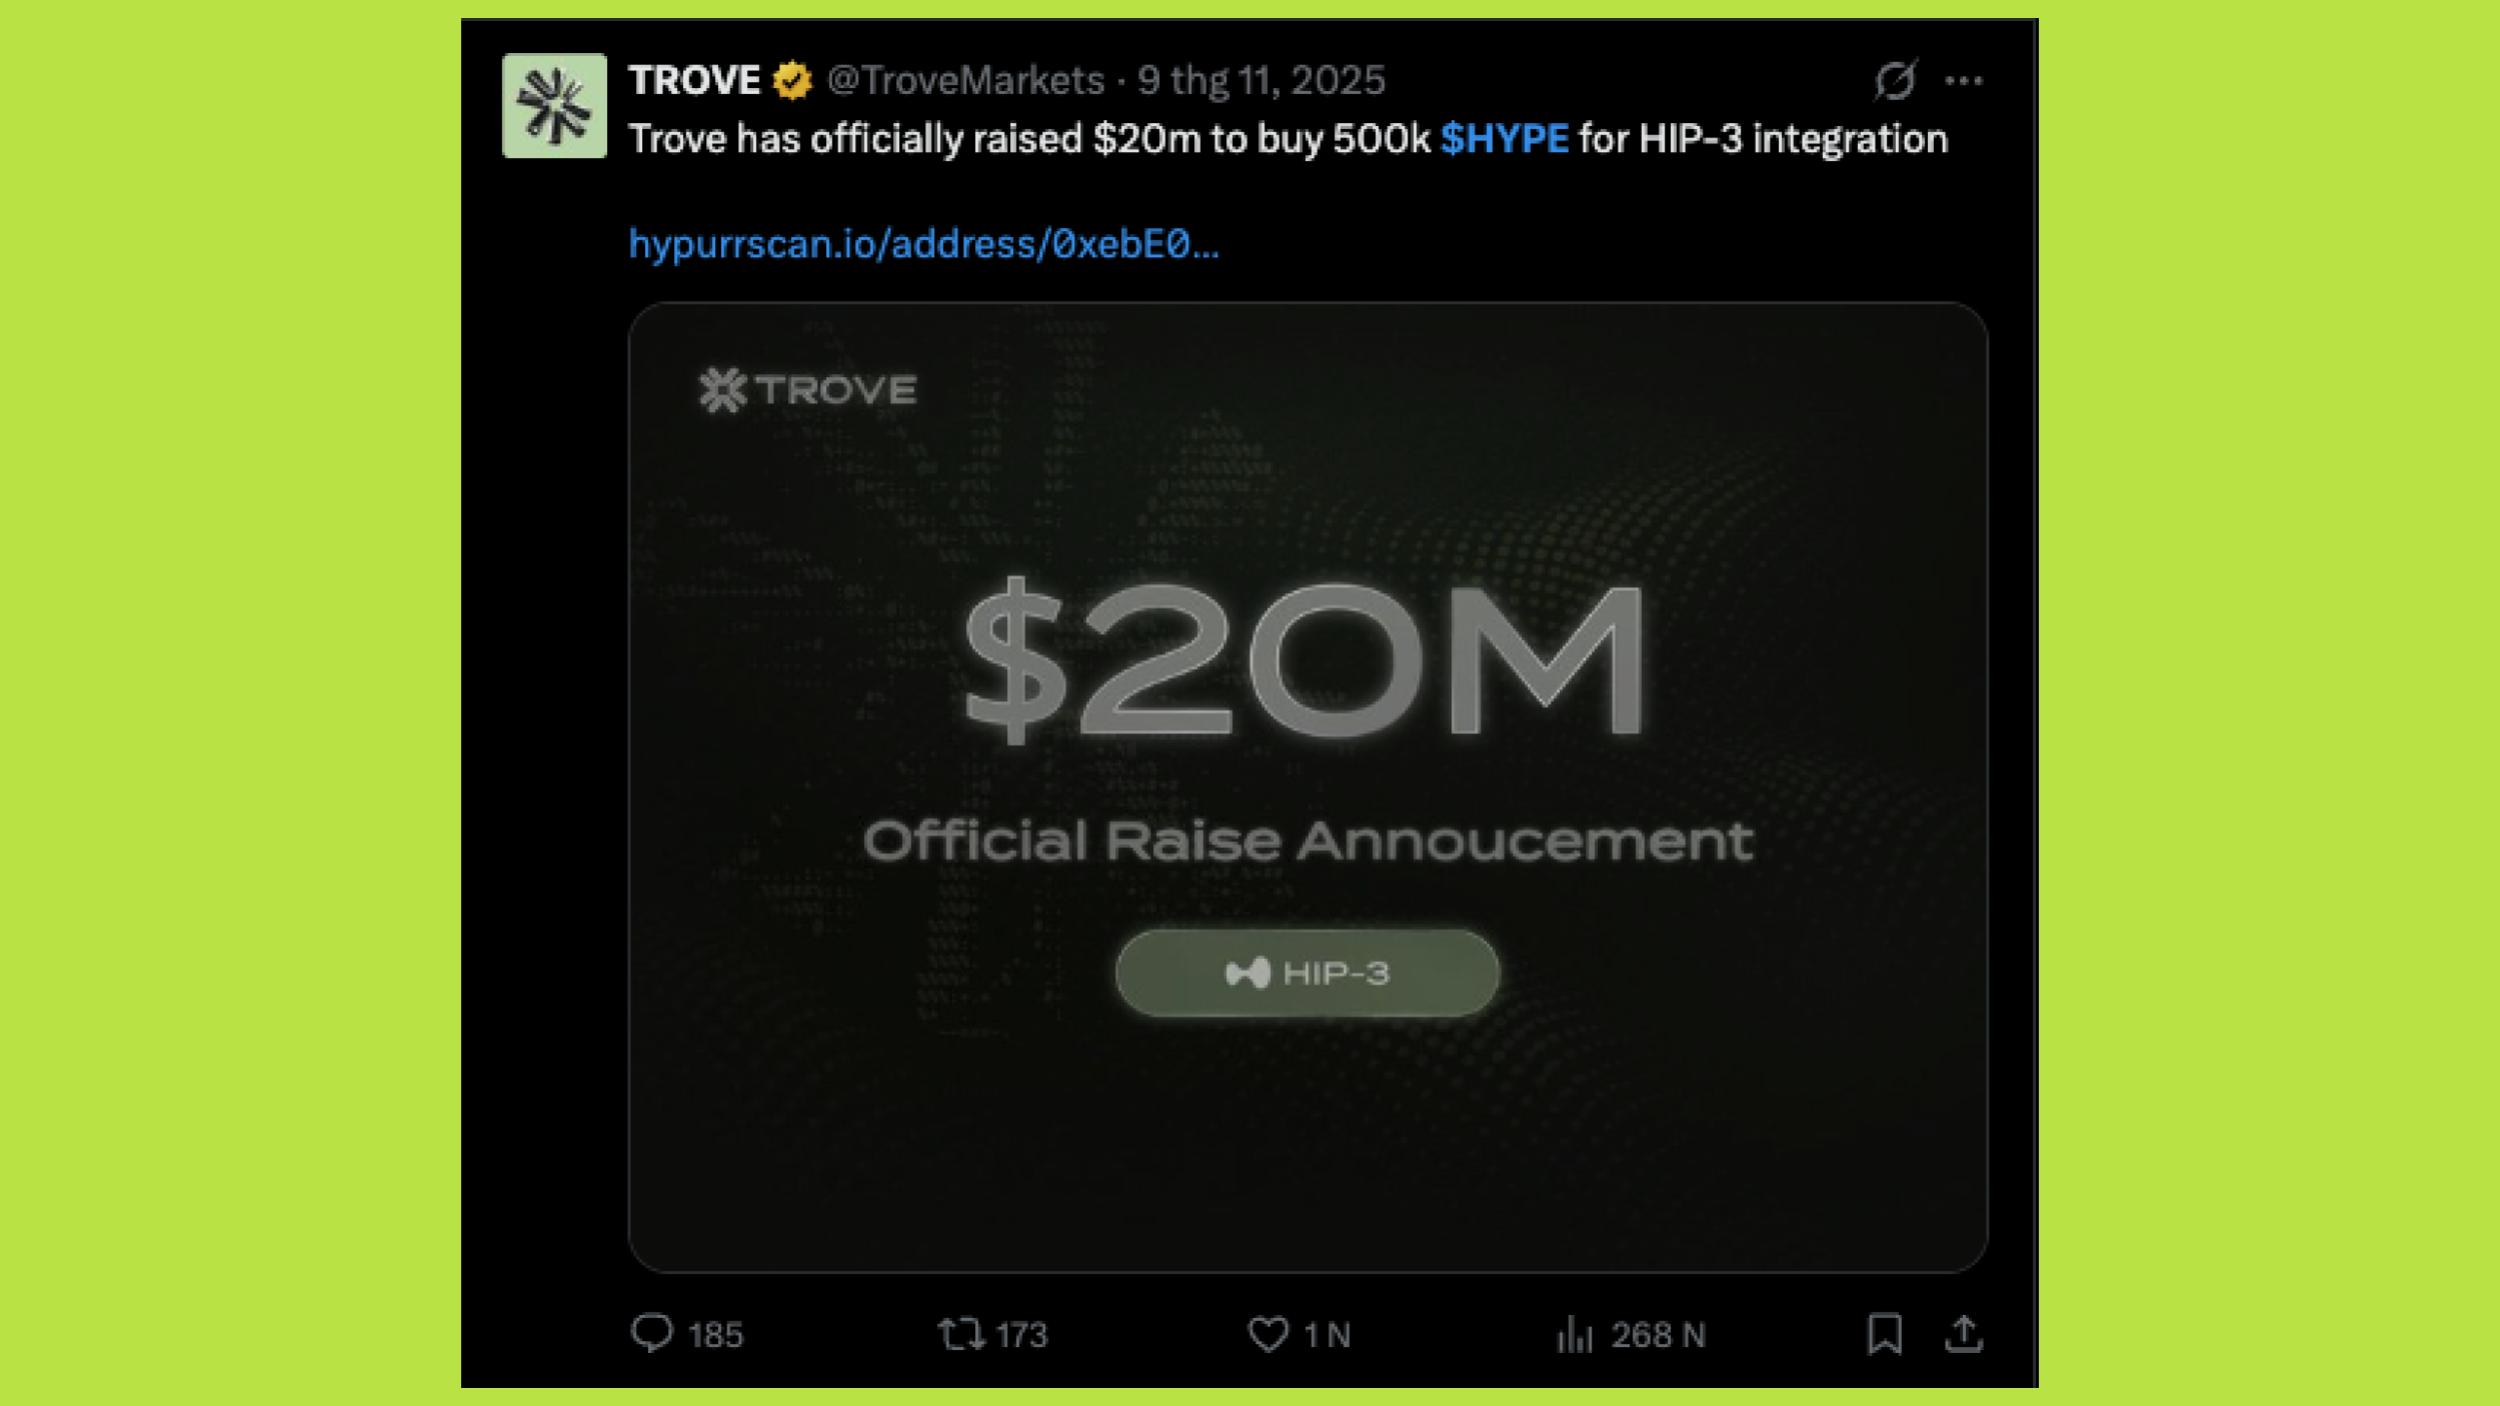
Task: Click the TROVE display name
Action: pos(694,80)
